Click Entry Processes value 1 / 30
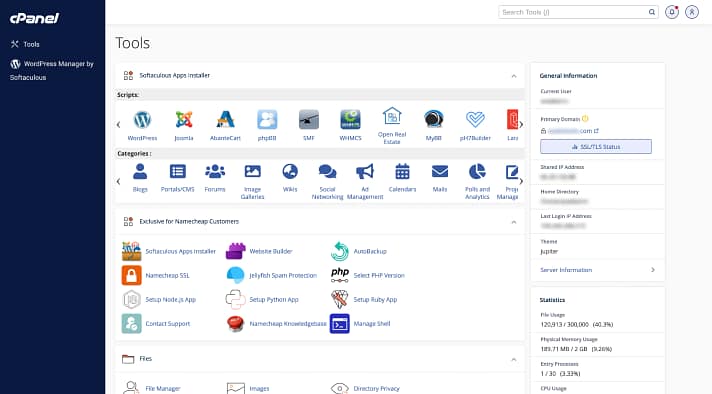The height and width of the screenshot is (394, 712). (548, 374)
